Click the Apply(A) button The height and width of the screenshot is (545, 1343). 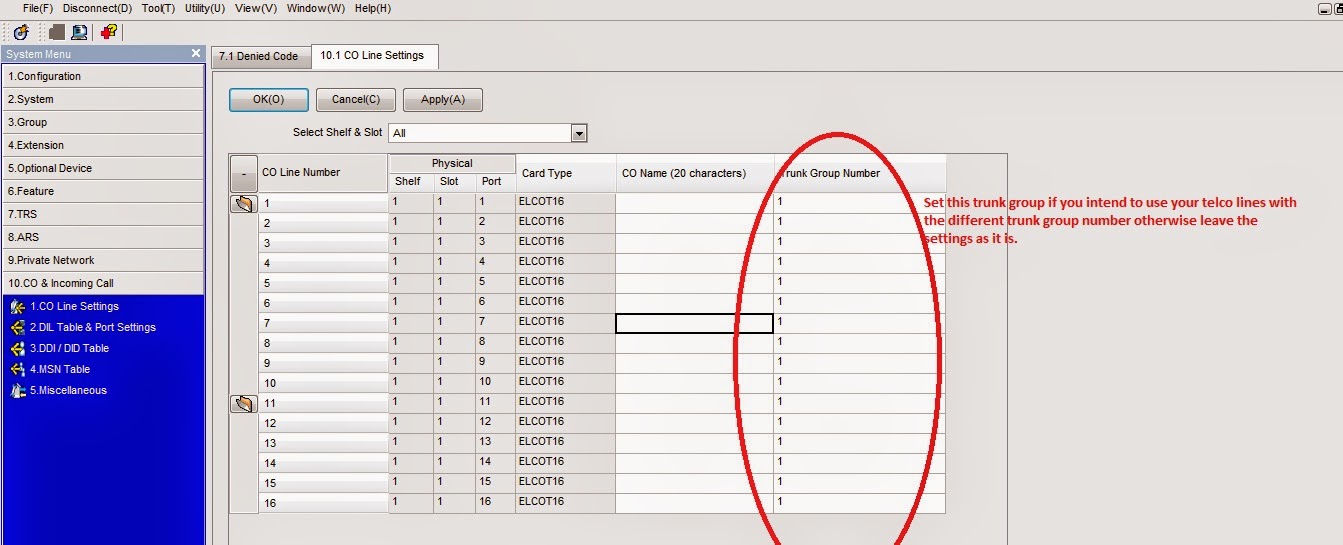coord(443,100)
